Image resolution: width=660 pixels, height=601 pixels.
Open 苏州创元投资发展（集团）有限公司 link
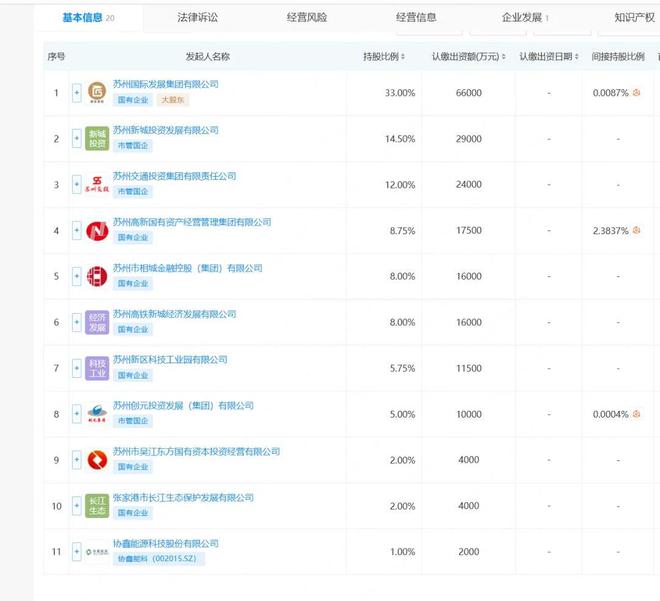[183, 406]
